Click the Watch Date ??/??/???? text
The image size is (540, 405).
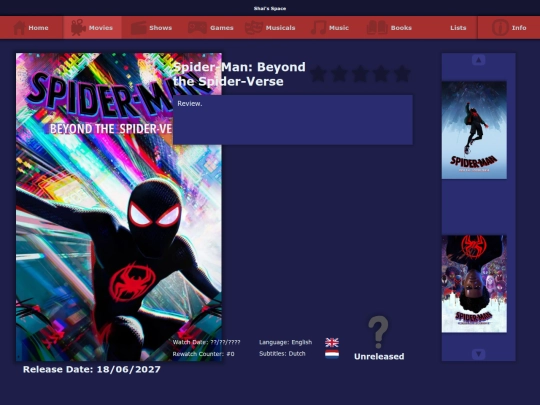click(206, 342)
